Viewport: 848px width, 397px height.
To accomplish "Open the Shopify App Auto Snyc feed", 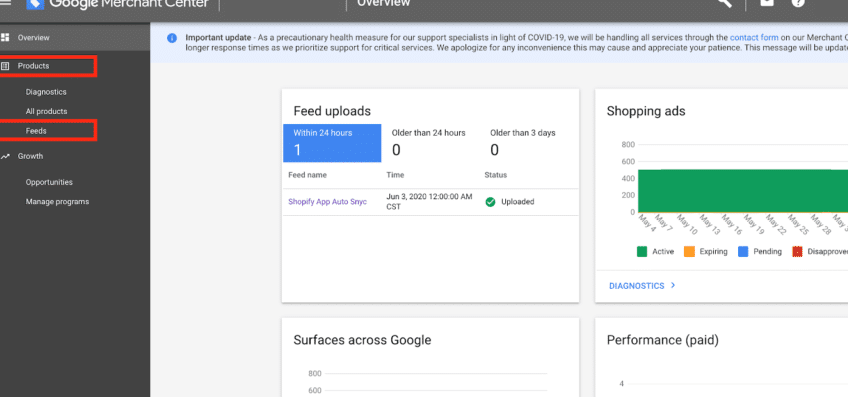I will [327, 202].
